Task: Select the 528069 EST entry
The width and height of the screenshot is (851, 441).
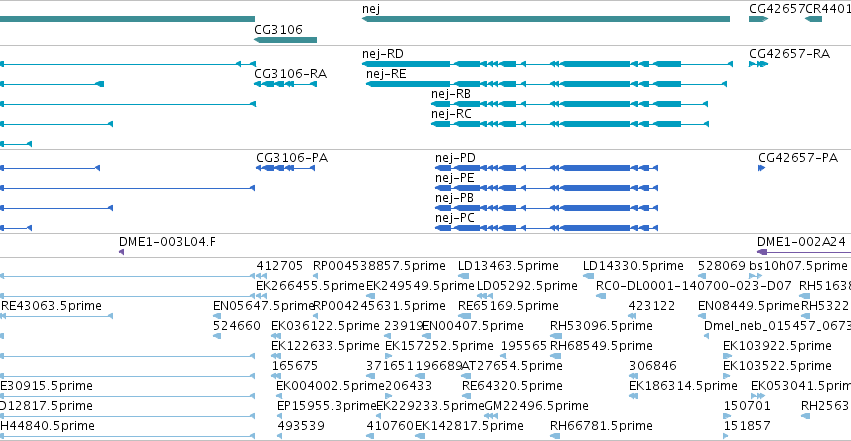Action: 722,266
